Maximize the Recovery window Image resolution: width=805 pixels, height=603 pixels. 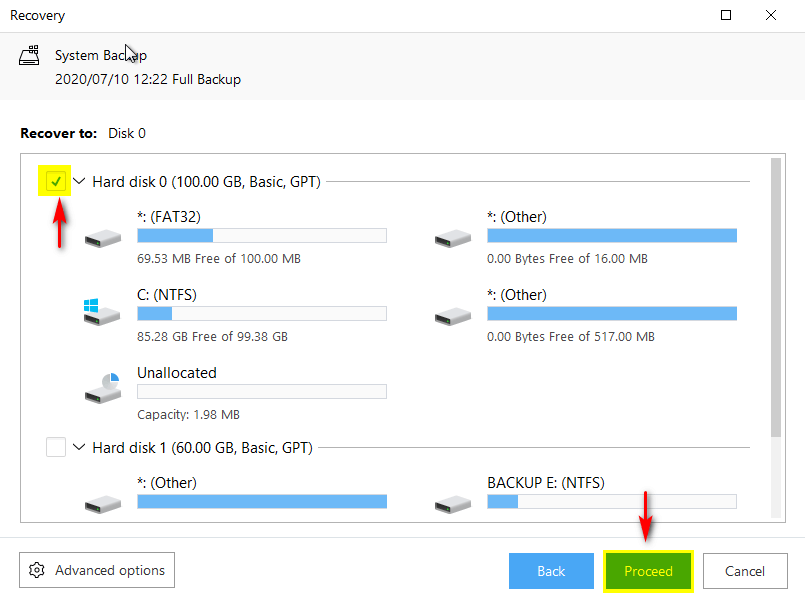[x=726, y=15]
